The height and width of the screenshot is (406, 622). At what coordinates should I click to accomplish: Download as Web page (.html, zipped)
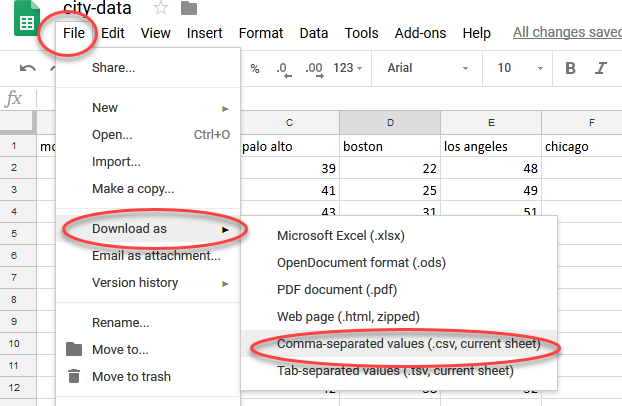(399, 317)
